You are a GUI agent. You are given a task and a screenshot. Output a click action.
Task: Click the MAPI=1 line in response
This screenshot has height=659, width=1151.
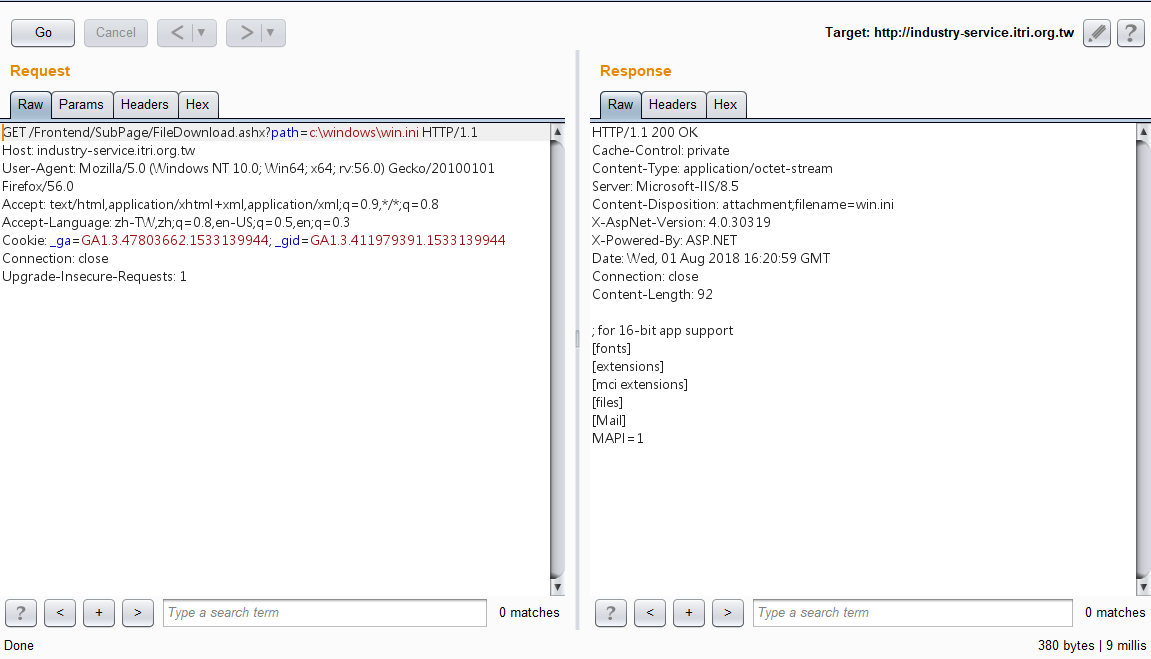coord(617,438)
